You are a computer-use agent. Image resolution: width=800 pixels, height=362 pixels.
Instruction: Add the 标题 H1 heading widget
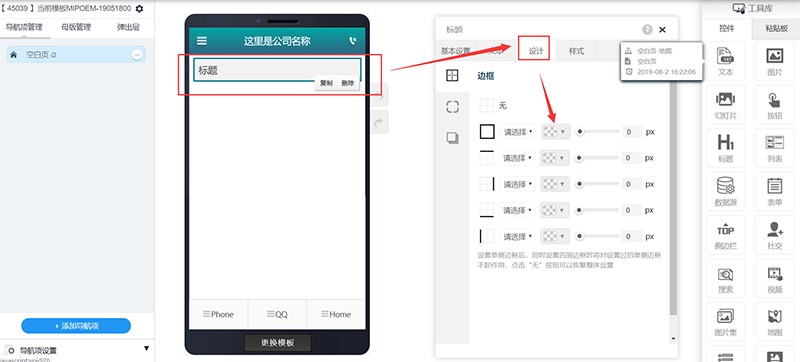(x=725, y=148)
